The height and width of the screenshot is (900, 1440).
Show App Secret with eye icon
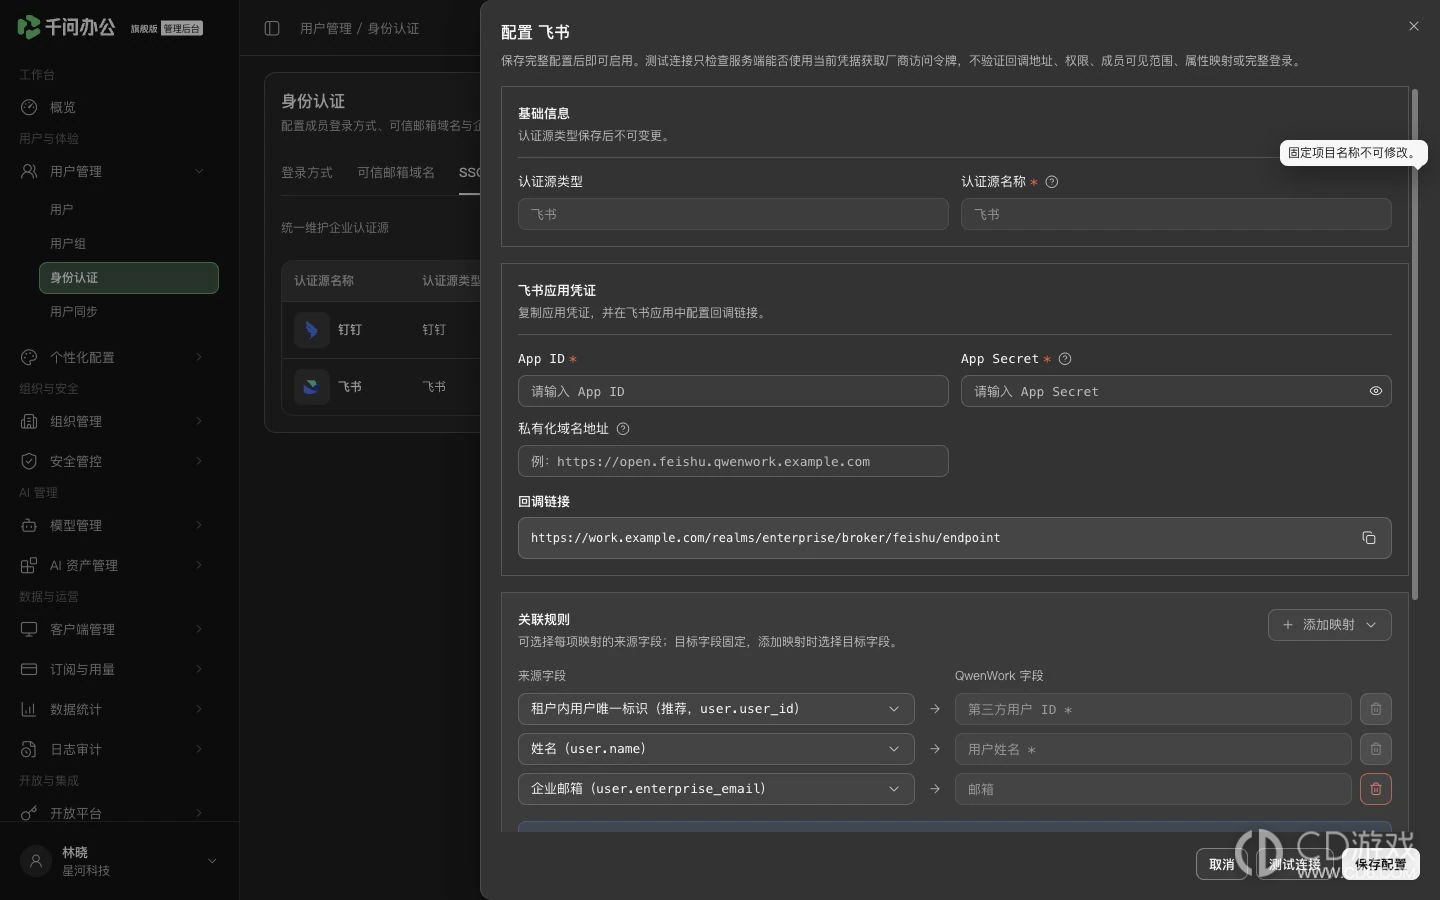pyautogui.click(x=1375, y=391)
